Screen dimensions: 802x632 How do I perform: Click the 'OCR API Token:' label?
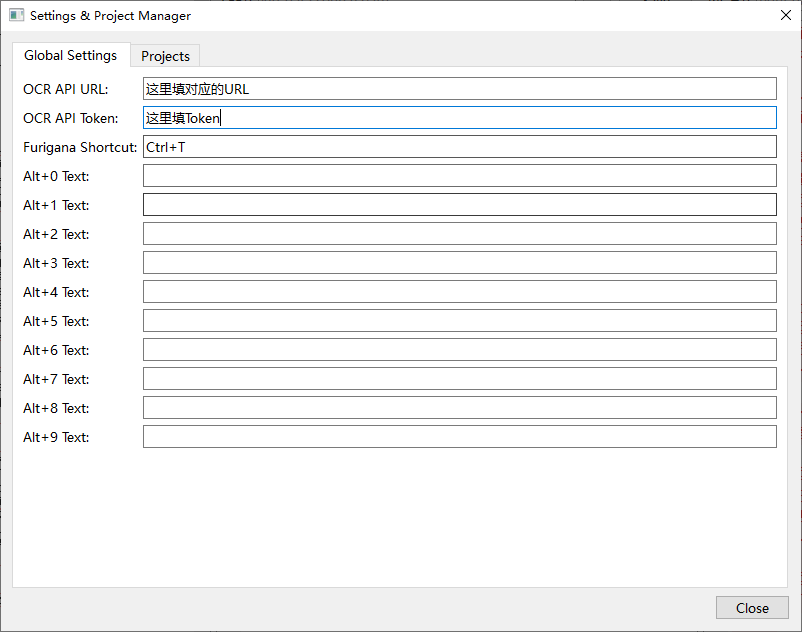(x=71, y=119)
